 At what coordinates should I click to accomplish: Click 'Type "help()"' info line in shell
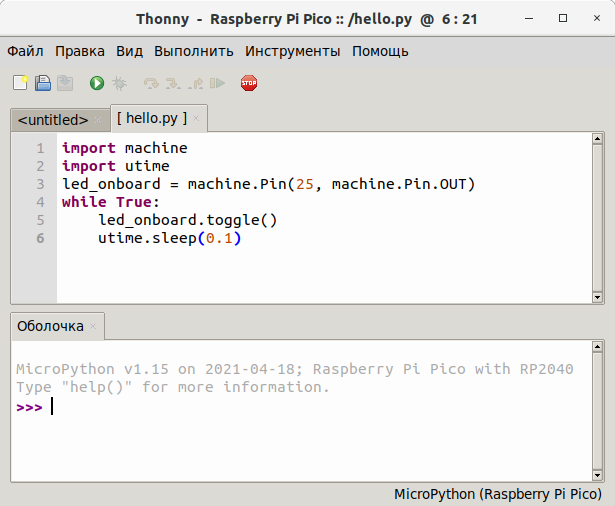pos(173,387)
